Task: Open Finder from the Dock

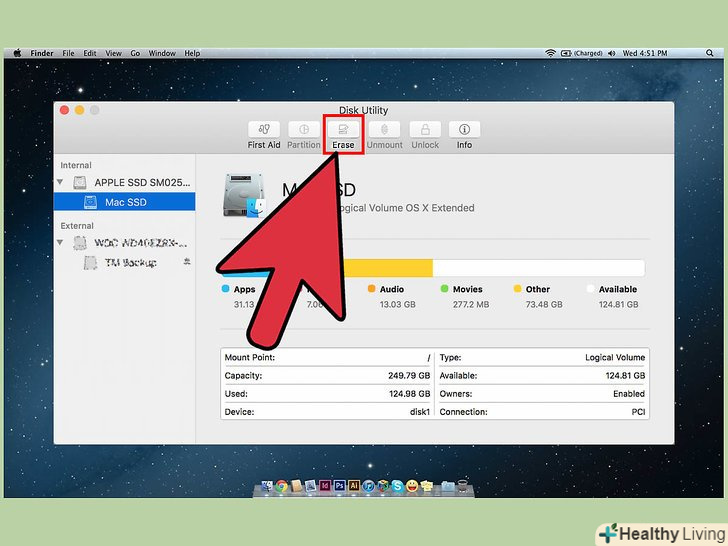Action: (267, 486)
